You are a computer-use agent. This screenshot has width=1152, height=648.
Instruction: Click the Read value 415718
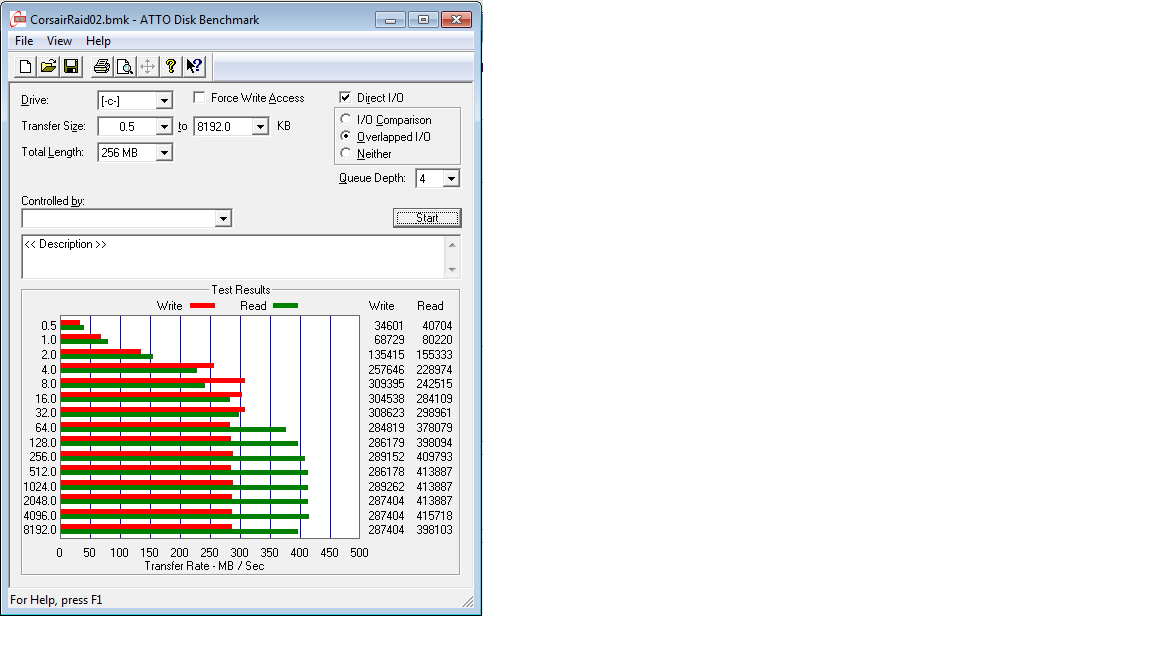[434, 516]
